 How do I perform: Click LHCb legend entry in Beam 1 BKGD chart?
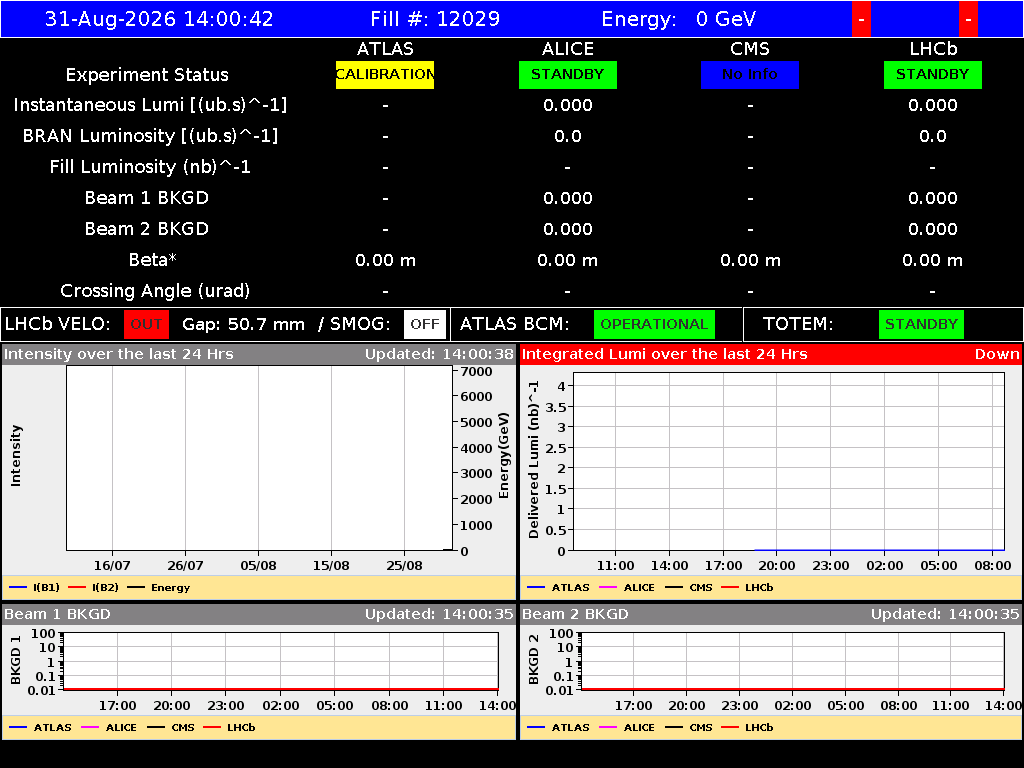pos(229,727)
